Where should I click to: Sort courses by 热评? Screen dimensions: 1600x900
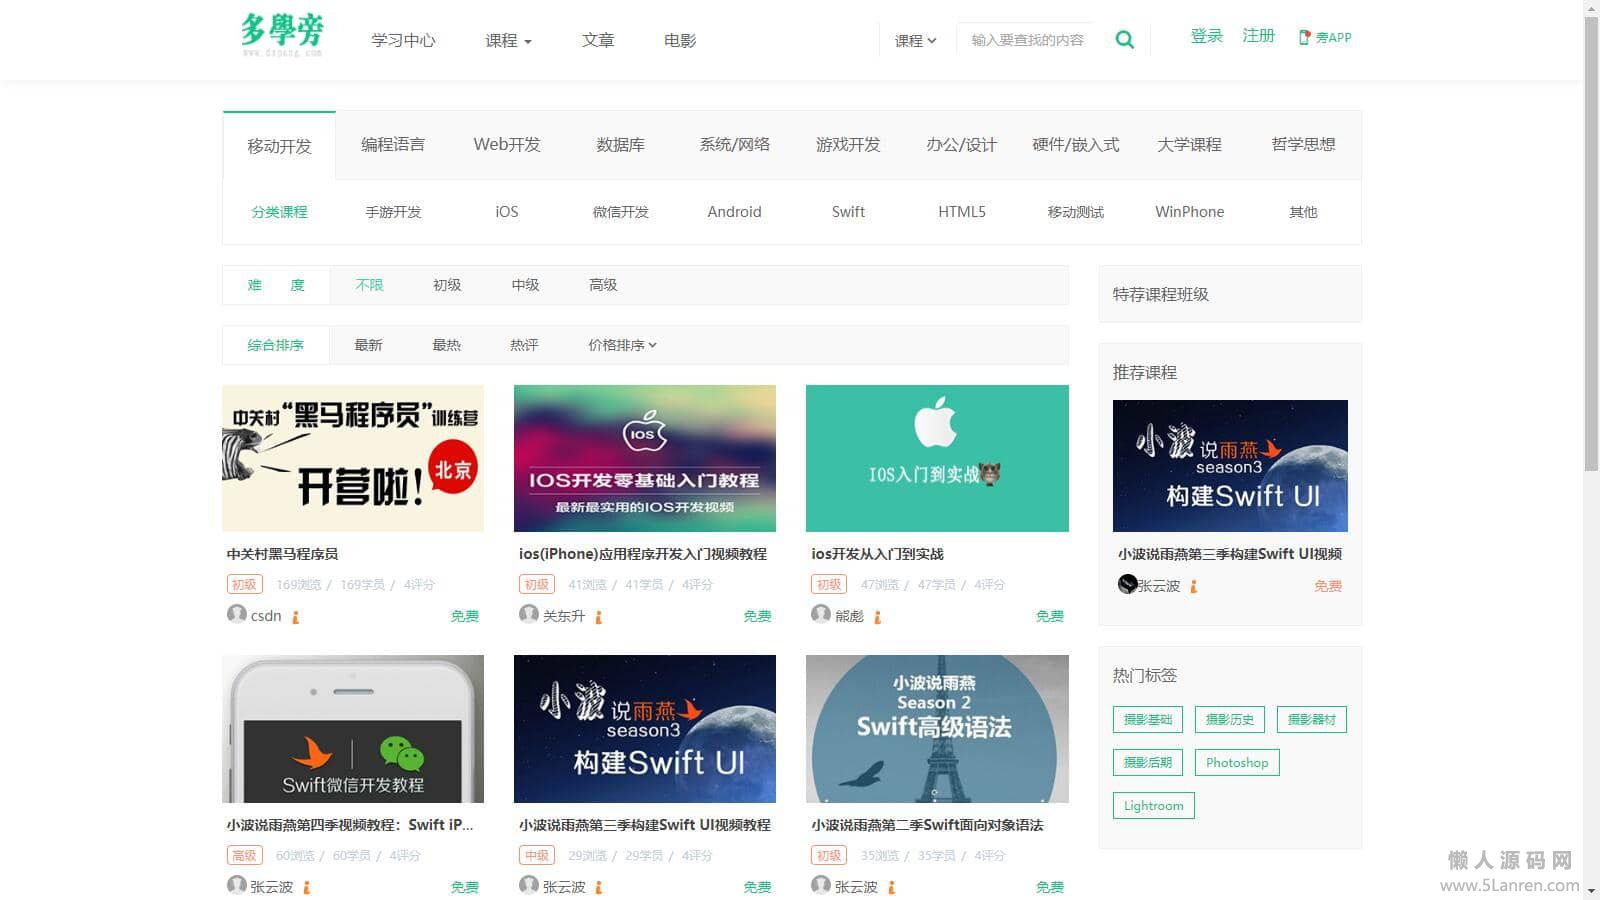(x=524, y=345)
